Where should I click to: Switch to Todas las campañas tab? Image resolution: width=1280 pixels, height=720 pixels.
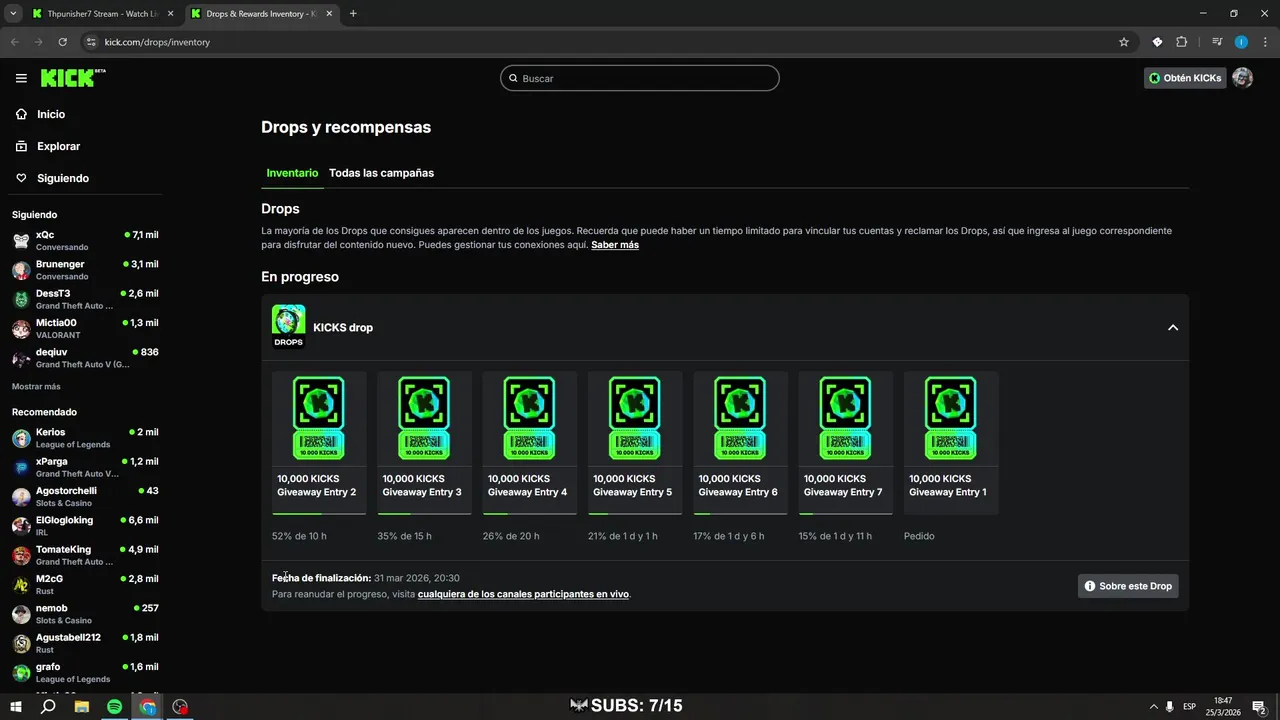tap(381, 173)
